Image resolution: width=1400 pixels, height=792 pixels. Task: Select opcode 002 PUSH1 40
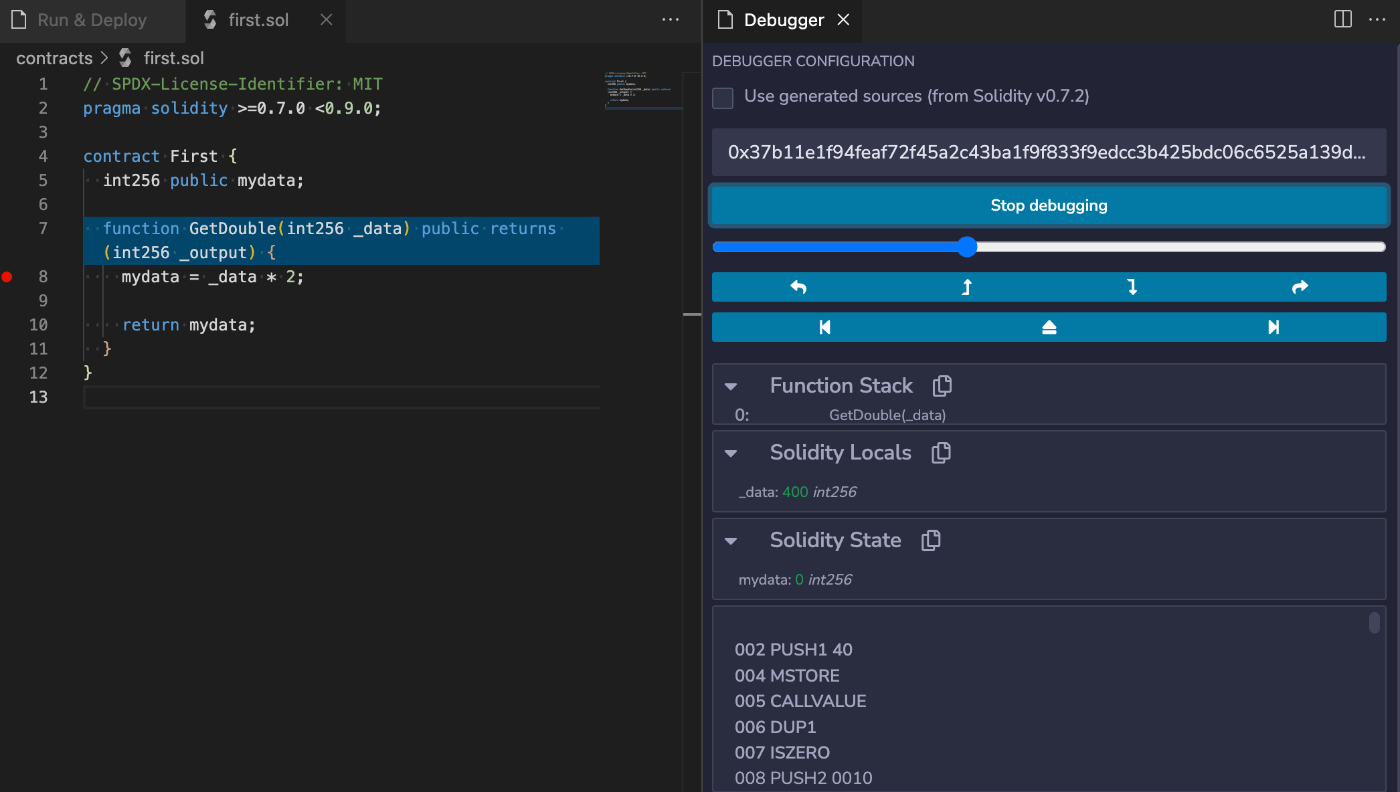click(793, 650)
